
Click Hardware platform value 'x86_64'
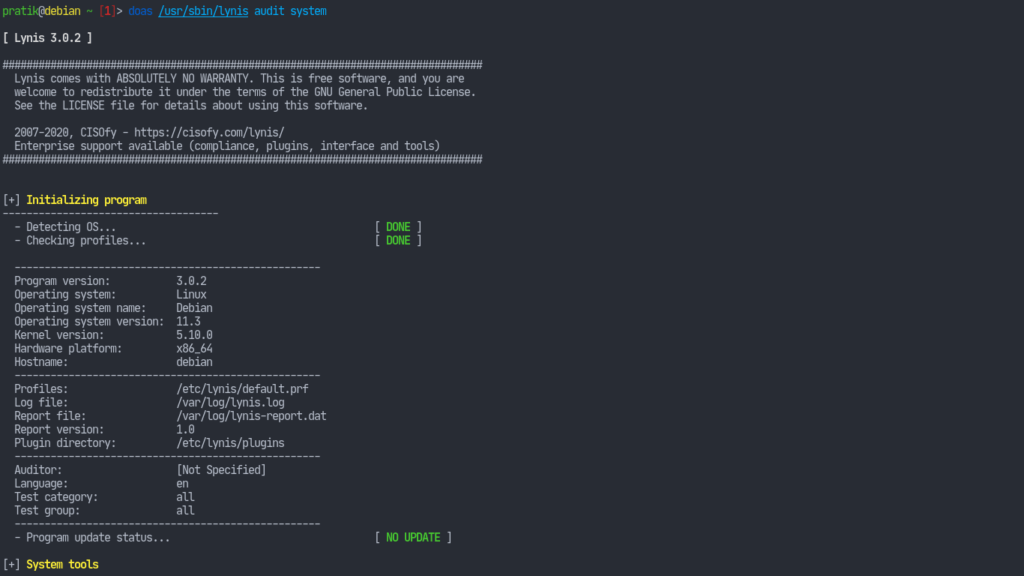tap(194, 349)
